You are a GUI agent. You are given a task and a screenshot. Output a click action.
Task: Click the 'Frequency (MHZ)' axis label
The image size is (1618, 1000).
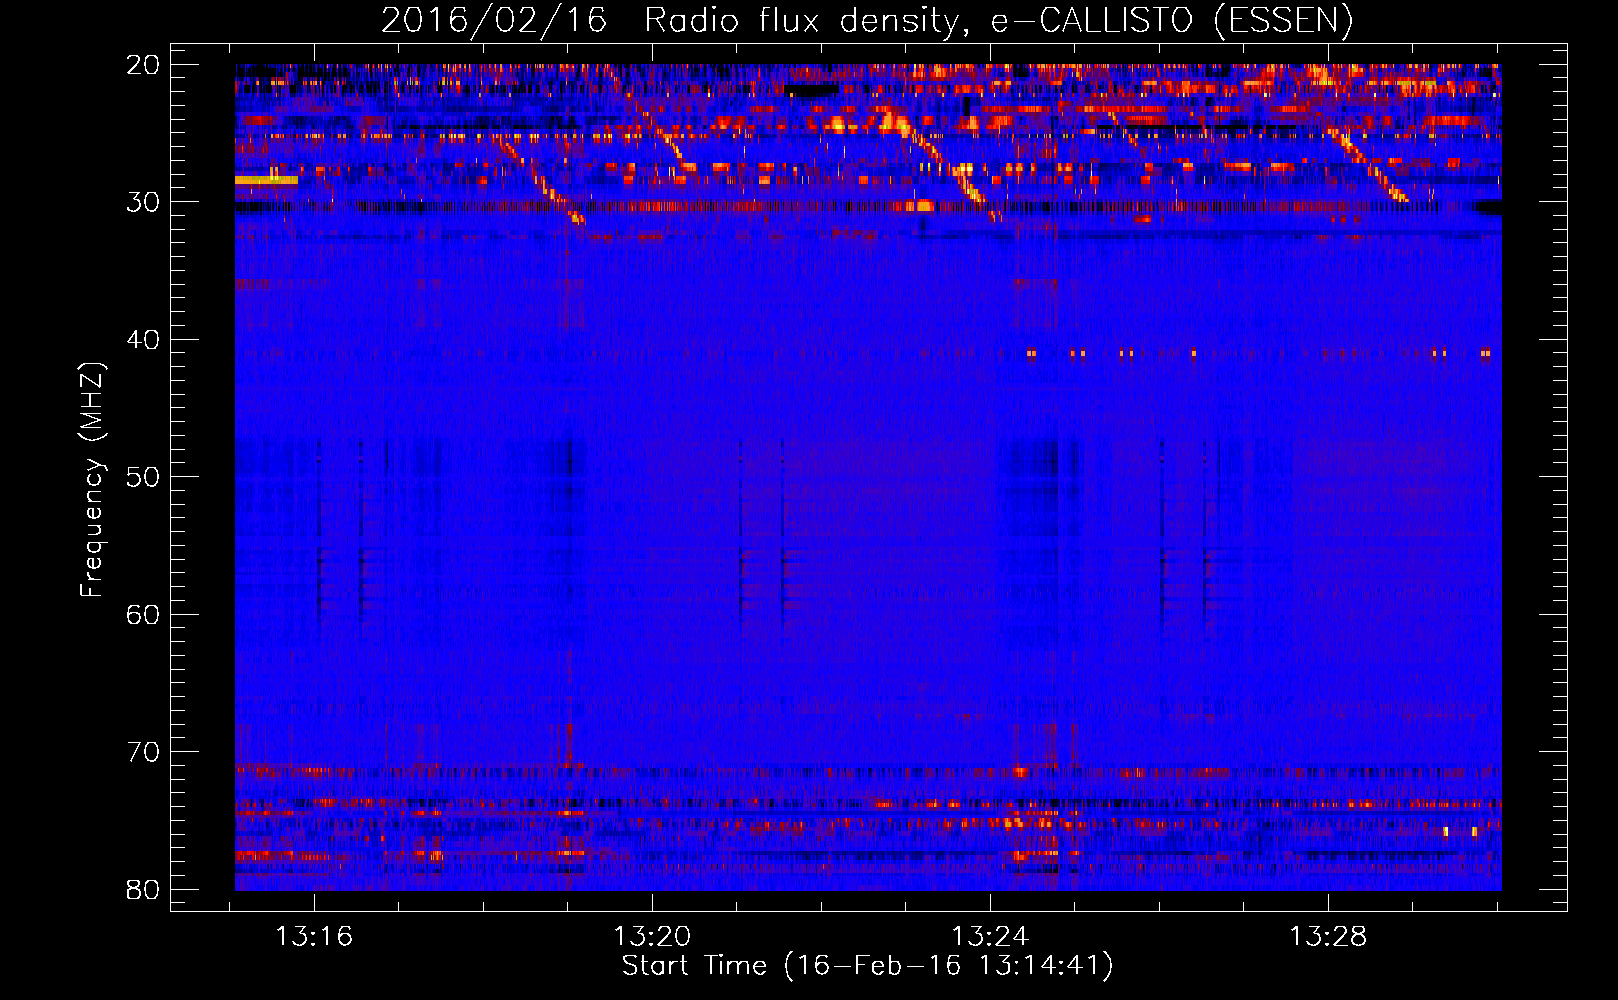92,480
